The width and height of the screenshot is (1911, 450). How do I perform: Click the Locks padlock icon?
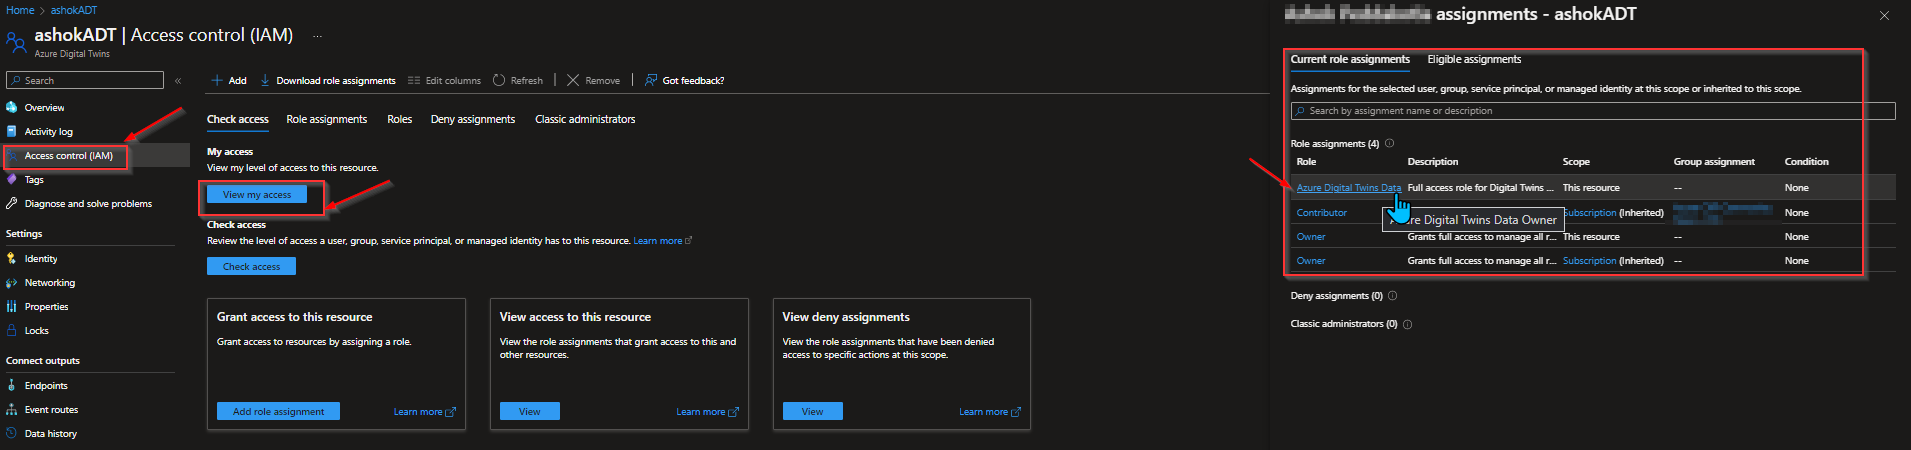(12, 330)
